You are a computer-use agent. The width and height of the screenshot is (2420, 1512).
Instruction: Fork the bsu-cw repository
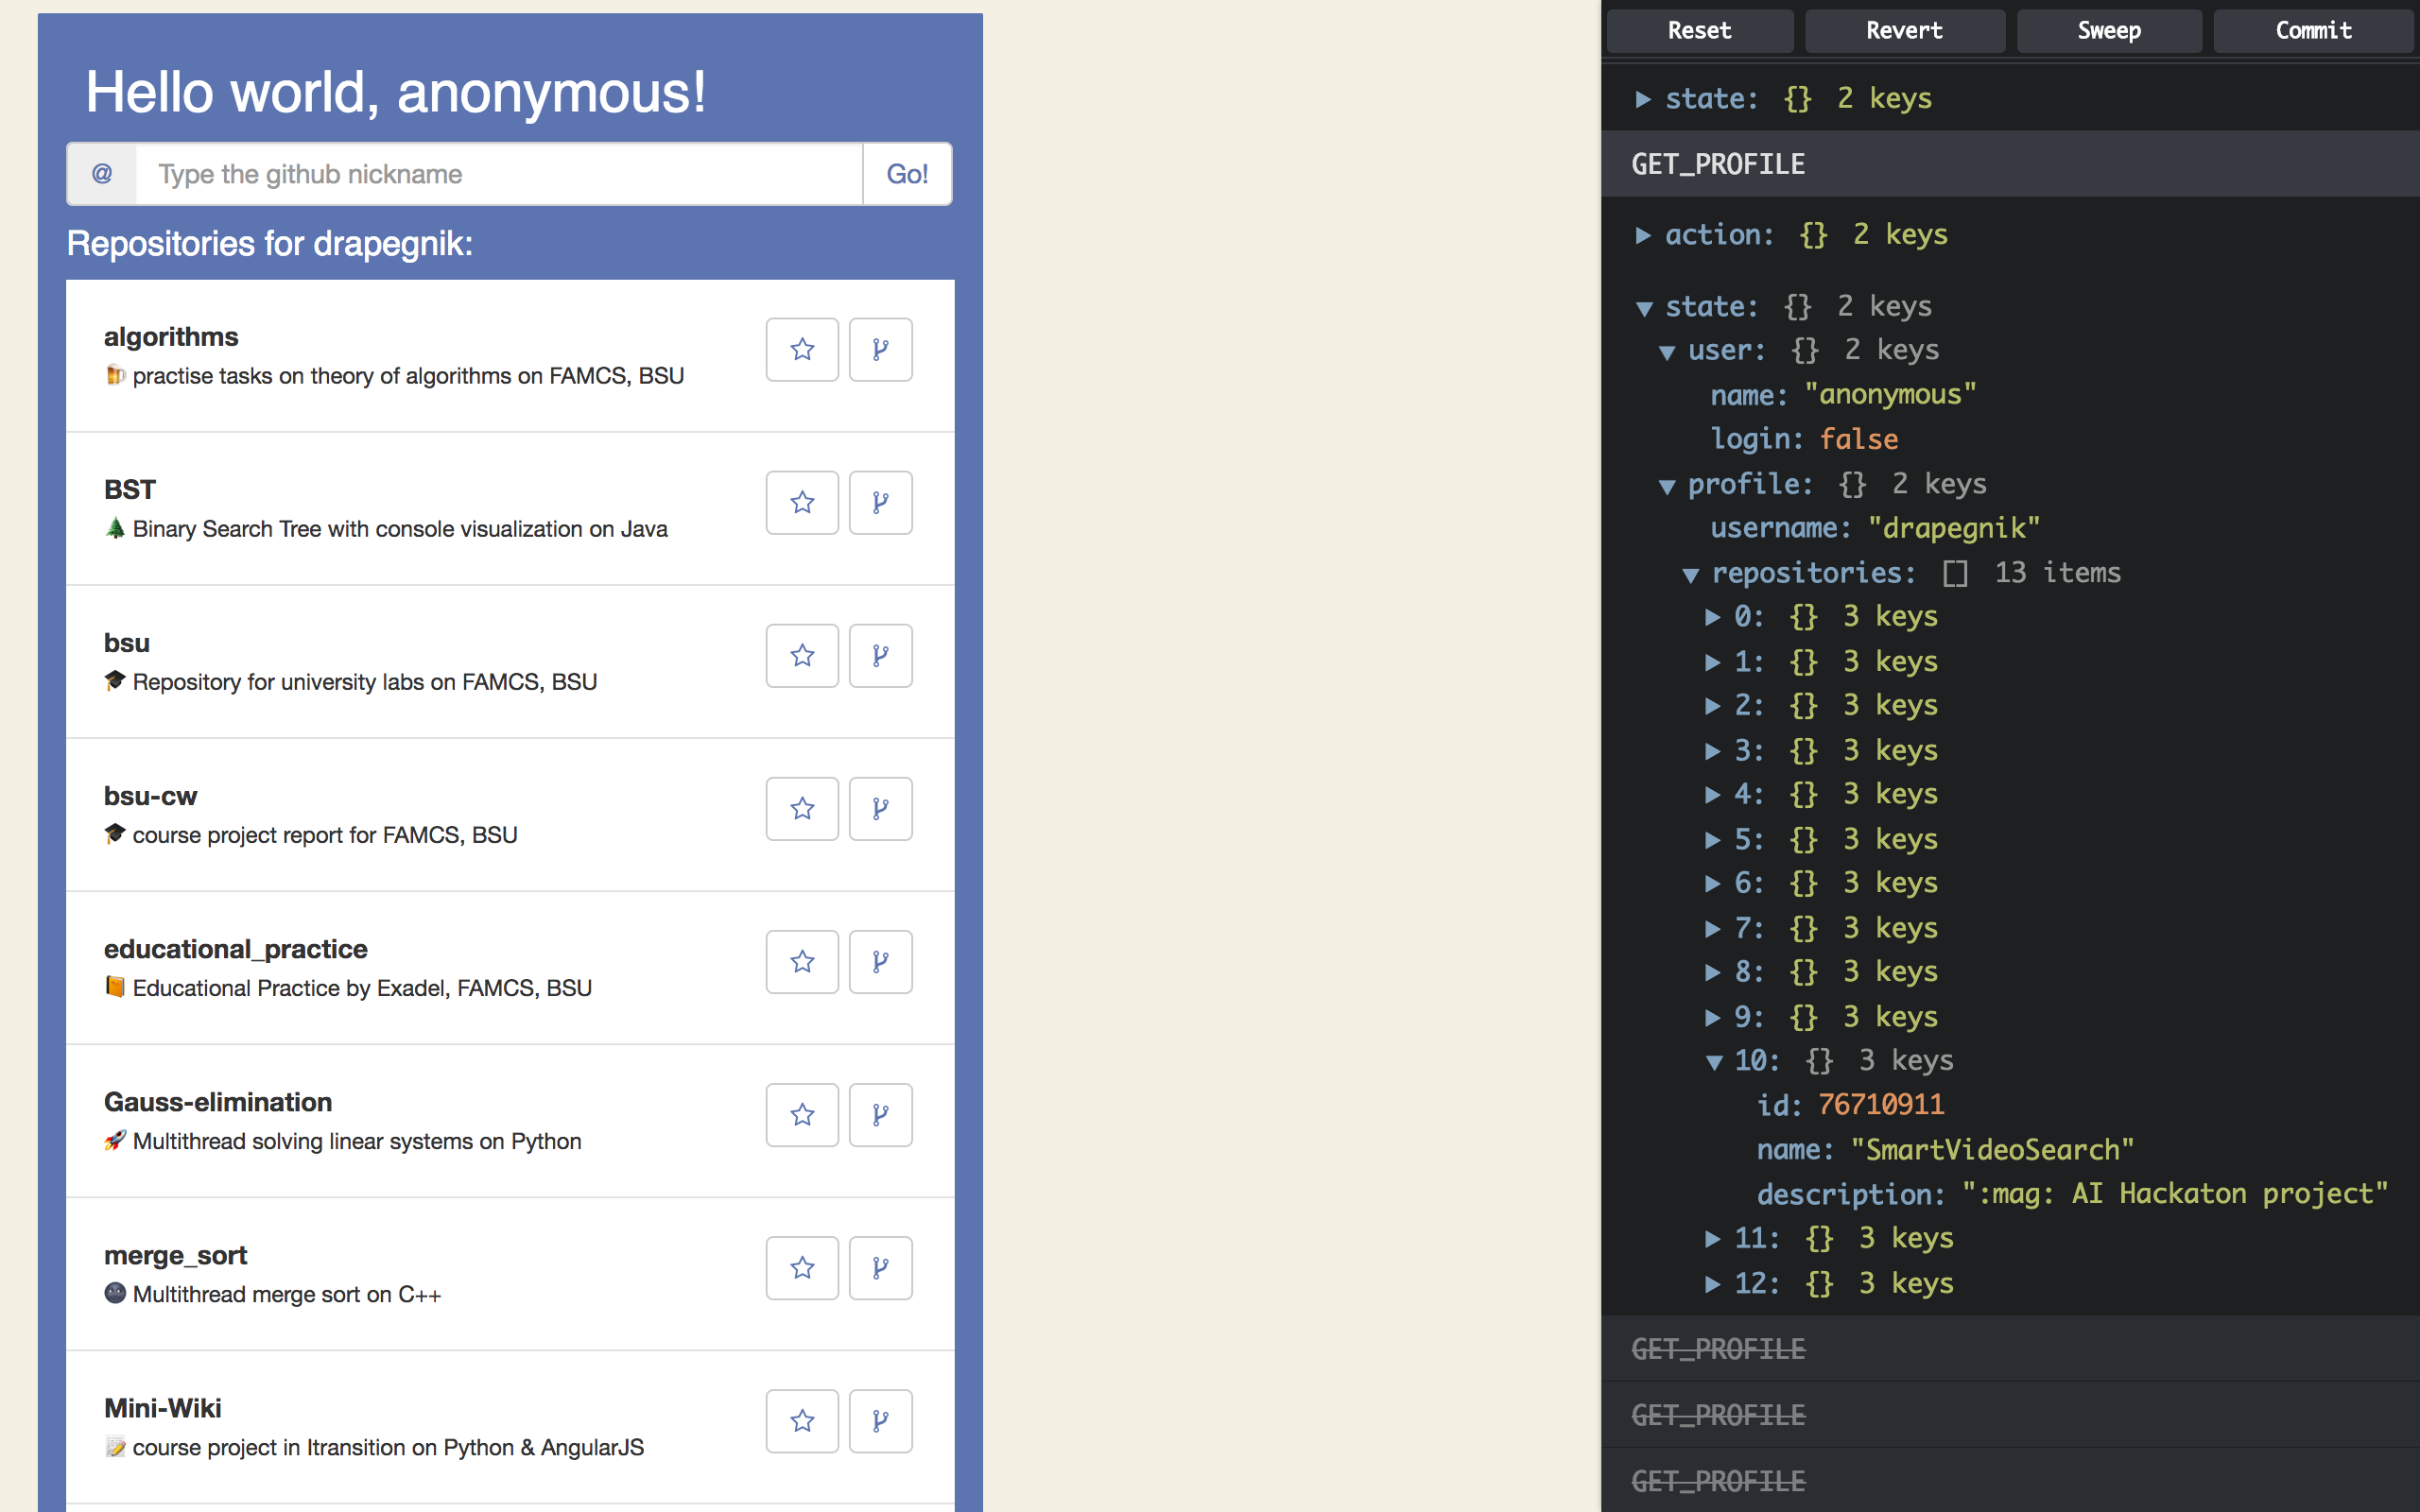pyautogui.click(x=880, y=808)
